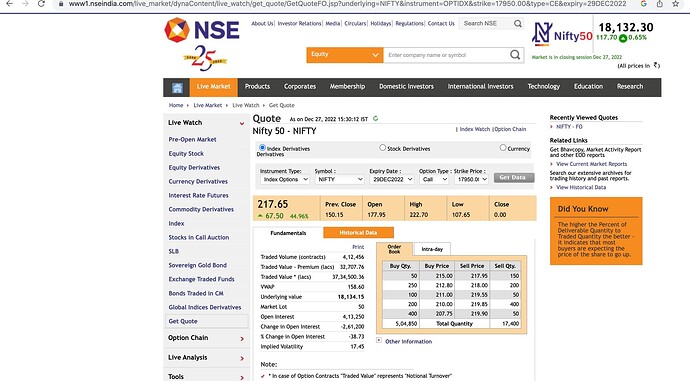Viewport: 690px width, 381px height.
Task: Open View Historical Data link
Action: coord(581,187)
